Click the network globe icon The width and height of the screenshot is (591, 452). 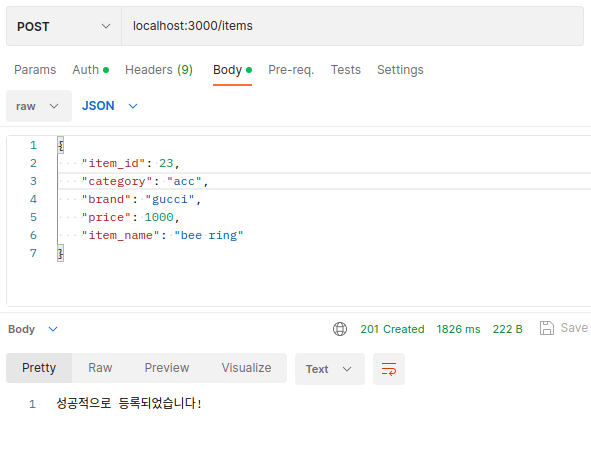pyautogui.click(x=340, y=329)
